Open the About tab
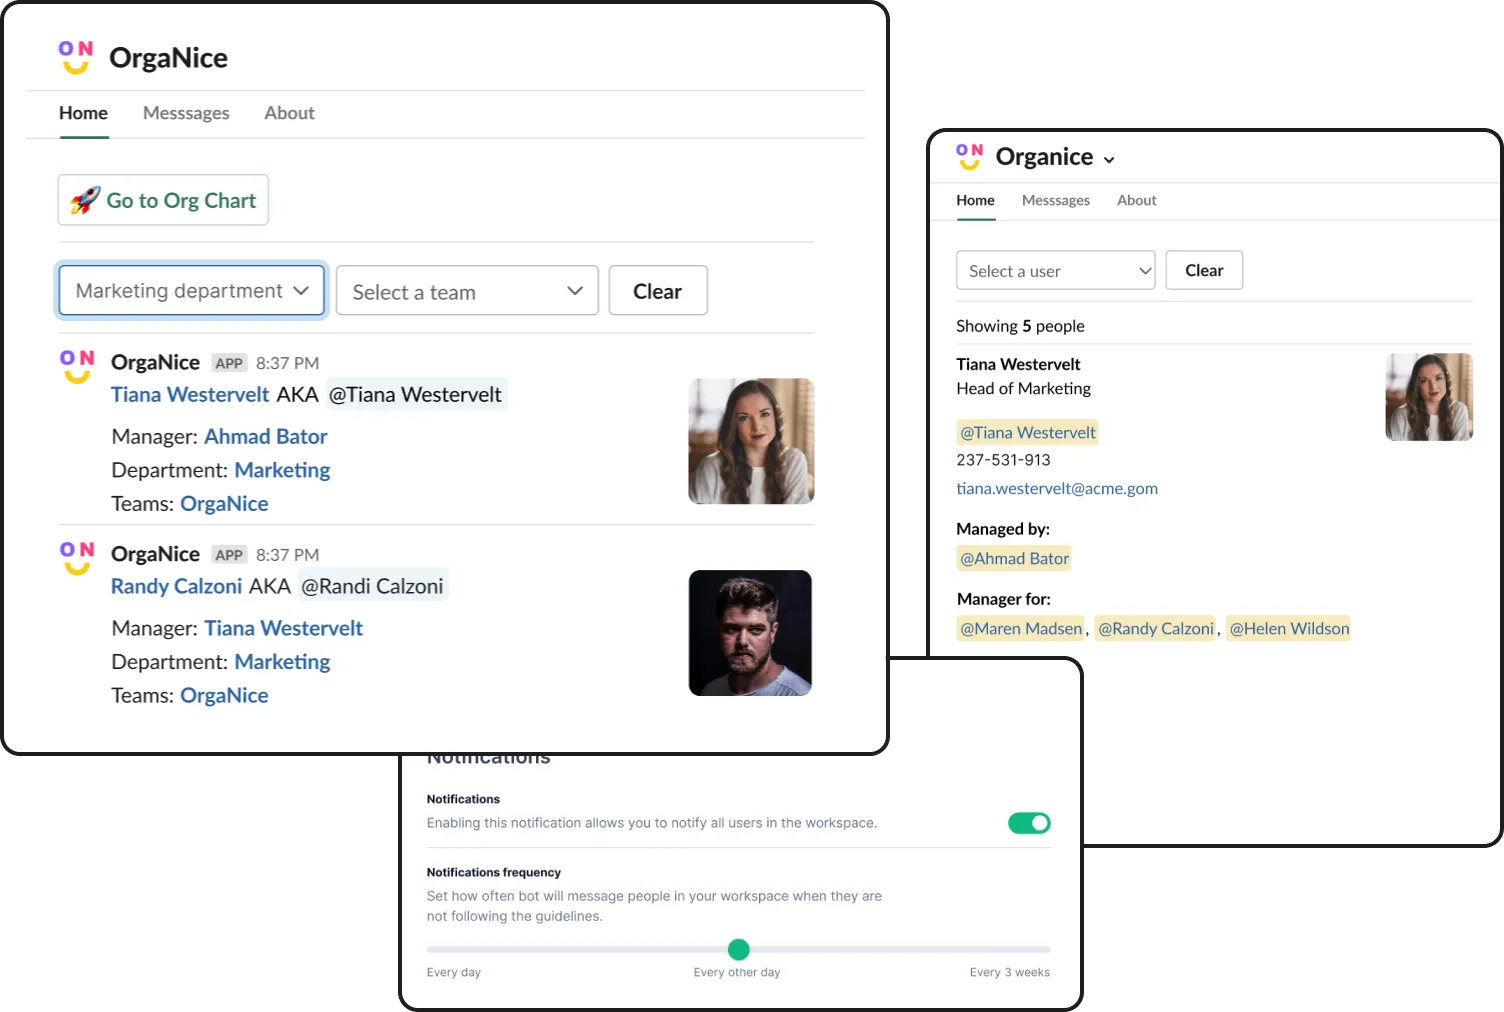Screen dimensions: 1504x1012 tap(289, 113)
